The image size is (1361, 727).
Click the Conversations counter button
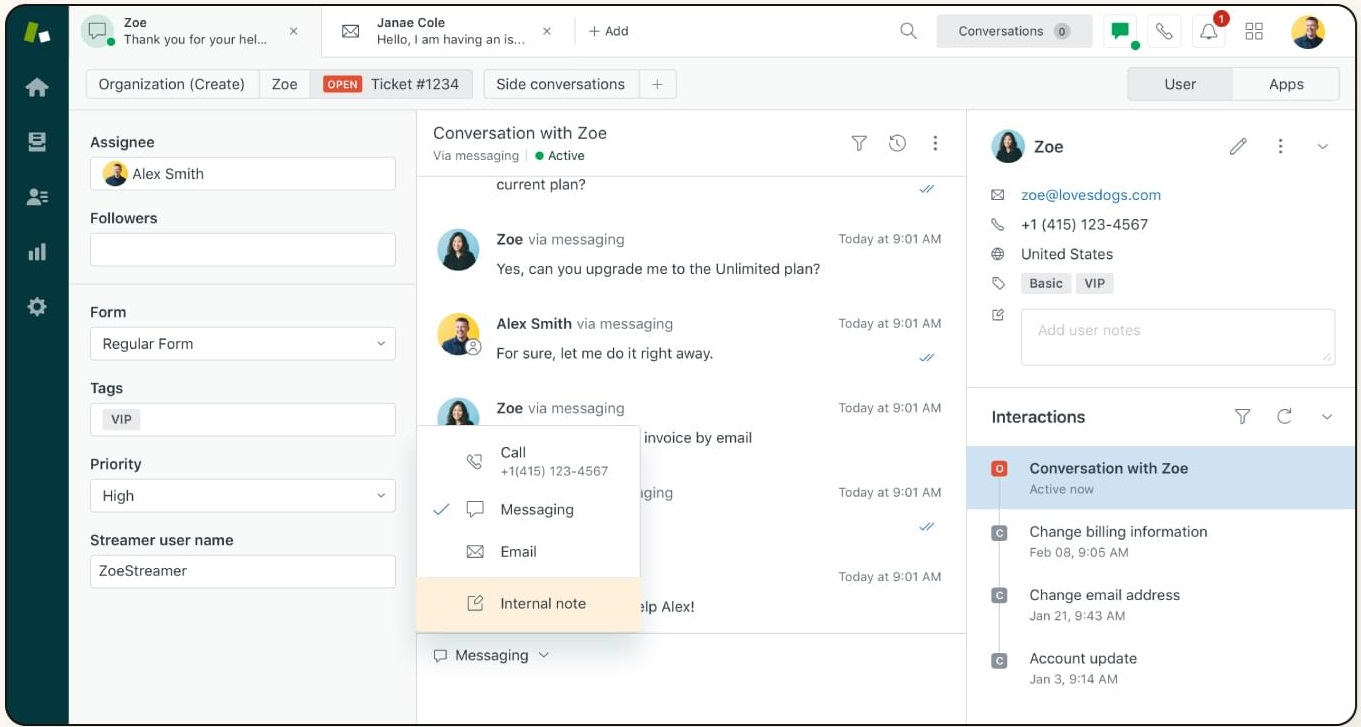click(1014, 31)
